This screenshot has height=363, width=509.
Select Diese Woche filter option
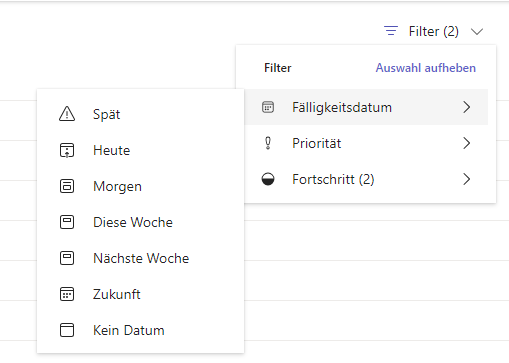[140, 222]
